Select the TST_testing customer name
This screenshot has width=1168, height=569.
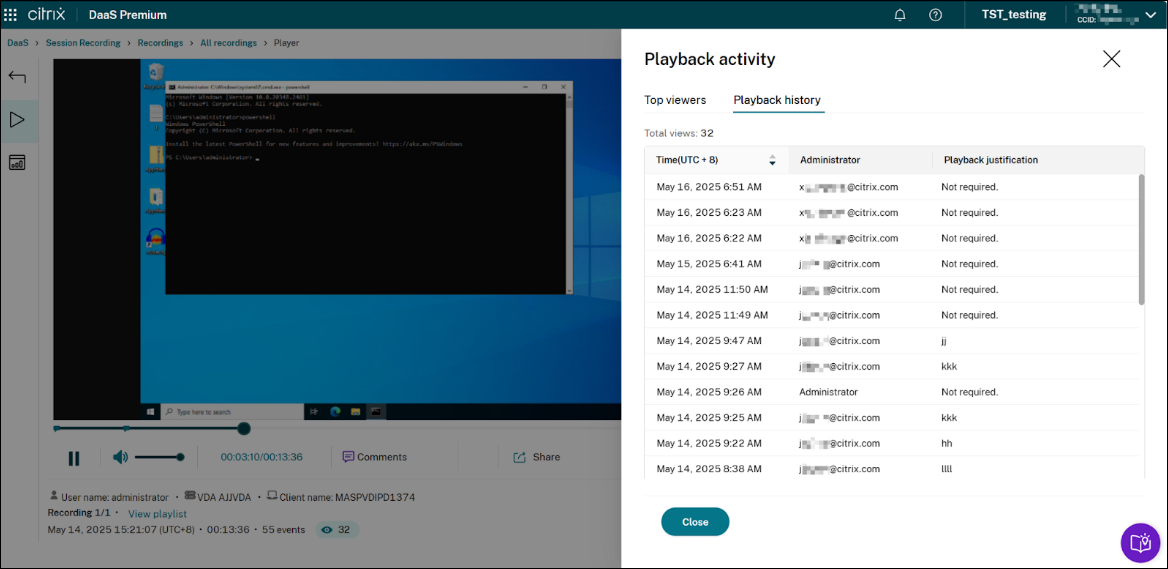pyautogui.click(x=1015, y=14)
